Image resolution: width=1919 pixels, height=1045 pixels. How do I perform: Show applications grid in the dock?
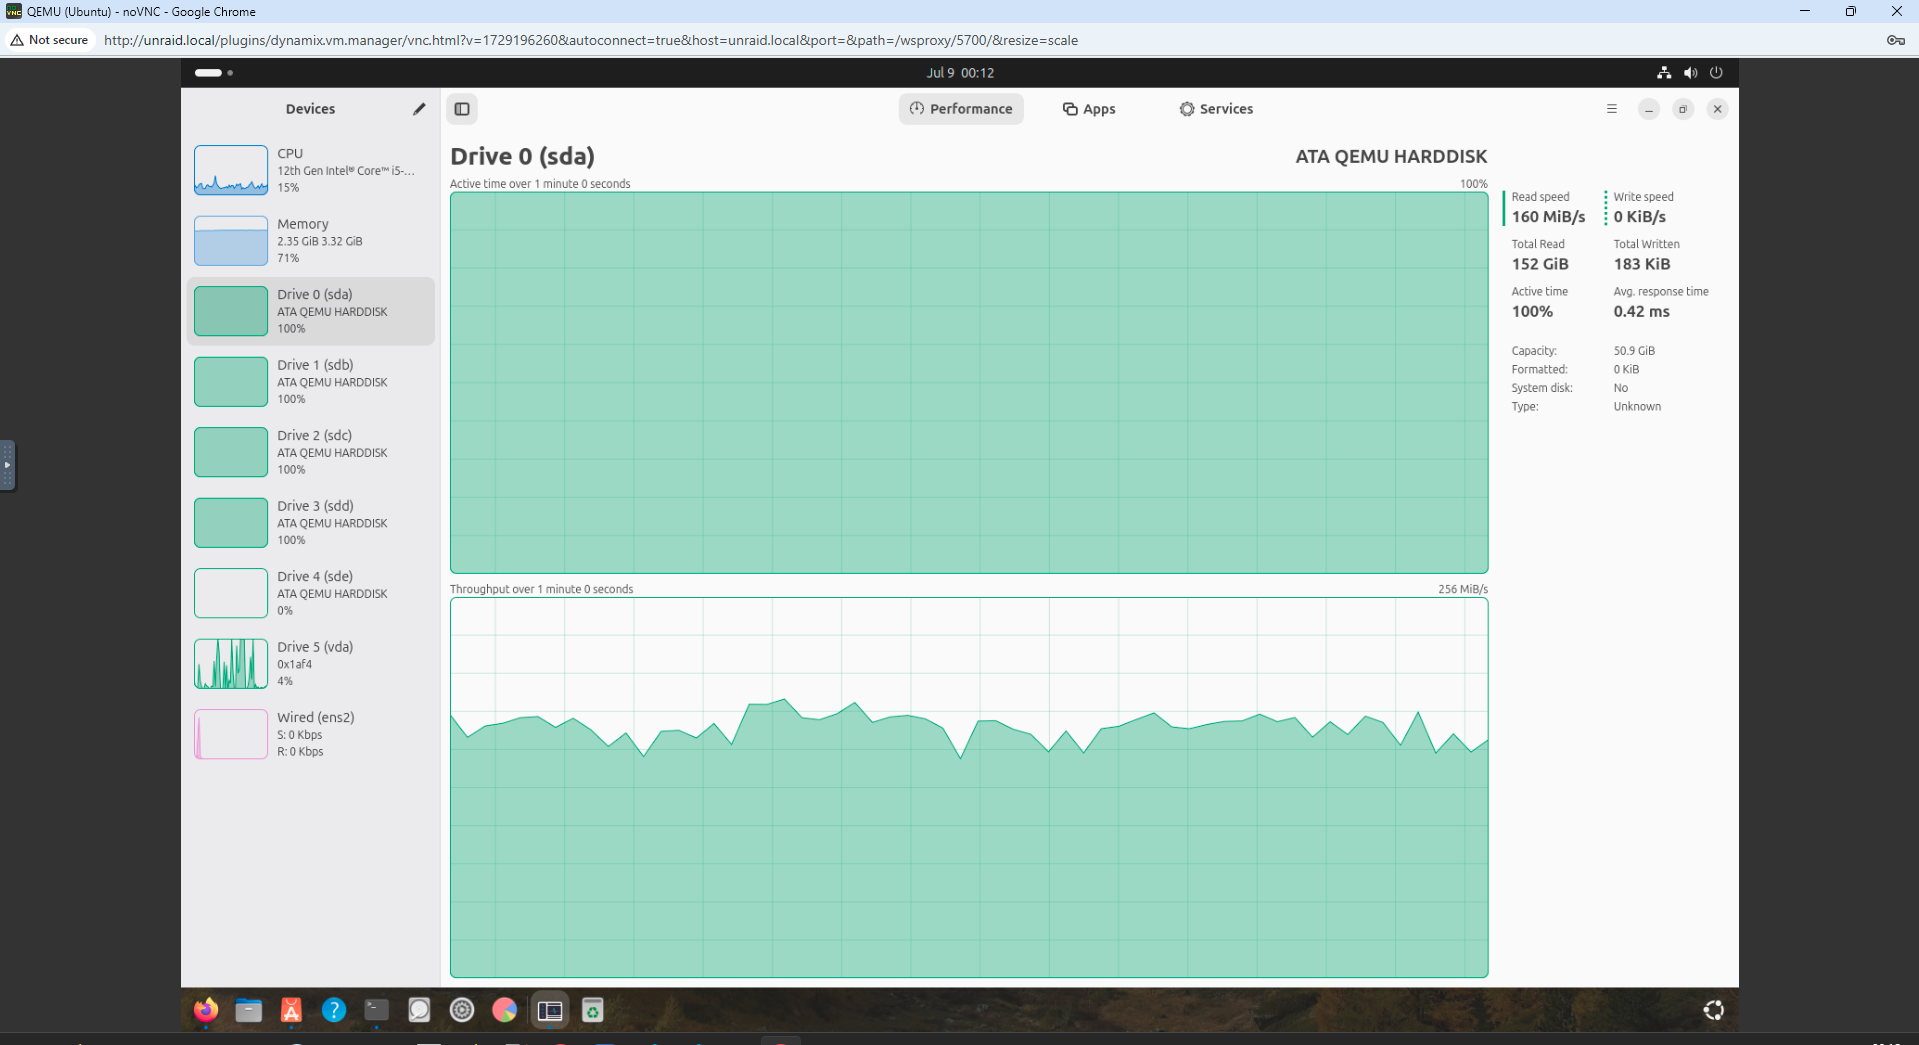[1714, 1010]
